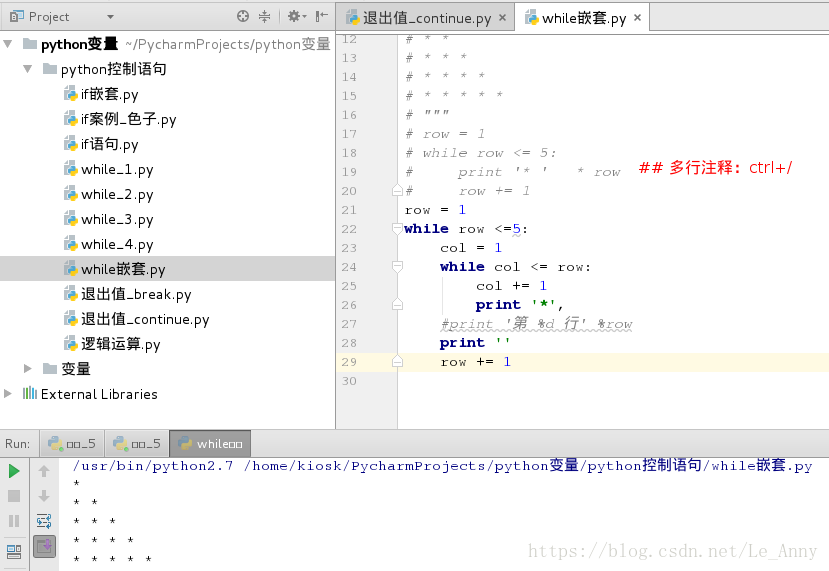Place cursor on empty line 30

[x=613, y=381]
